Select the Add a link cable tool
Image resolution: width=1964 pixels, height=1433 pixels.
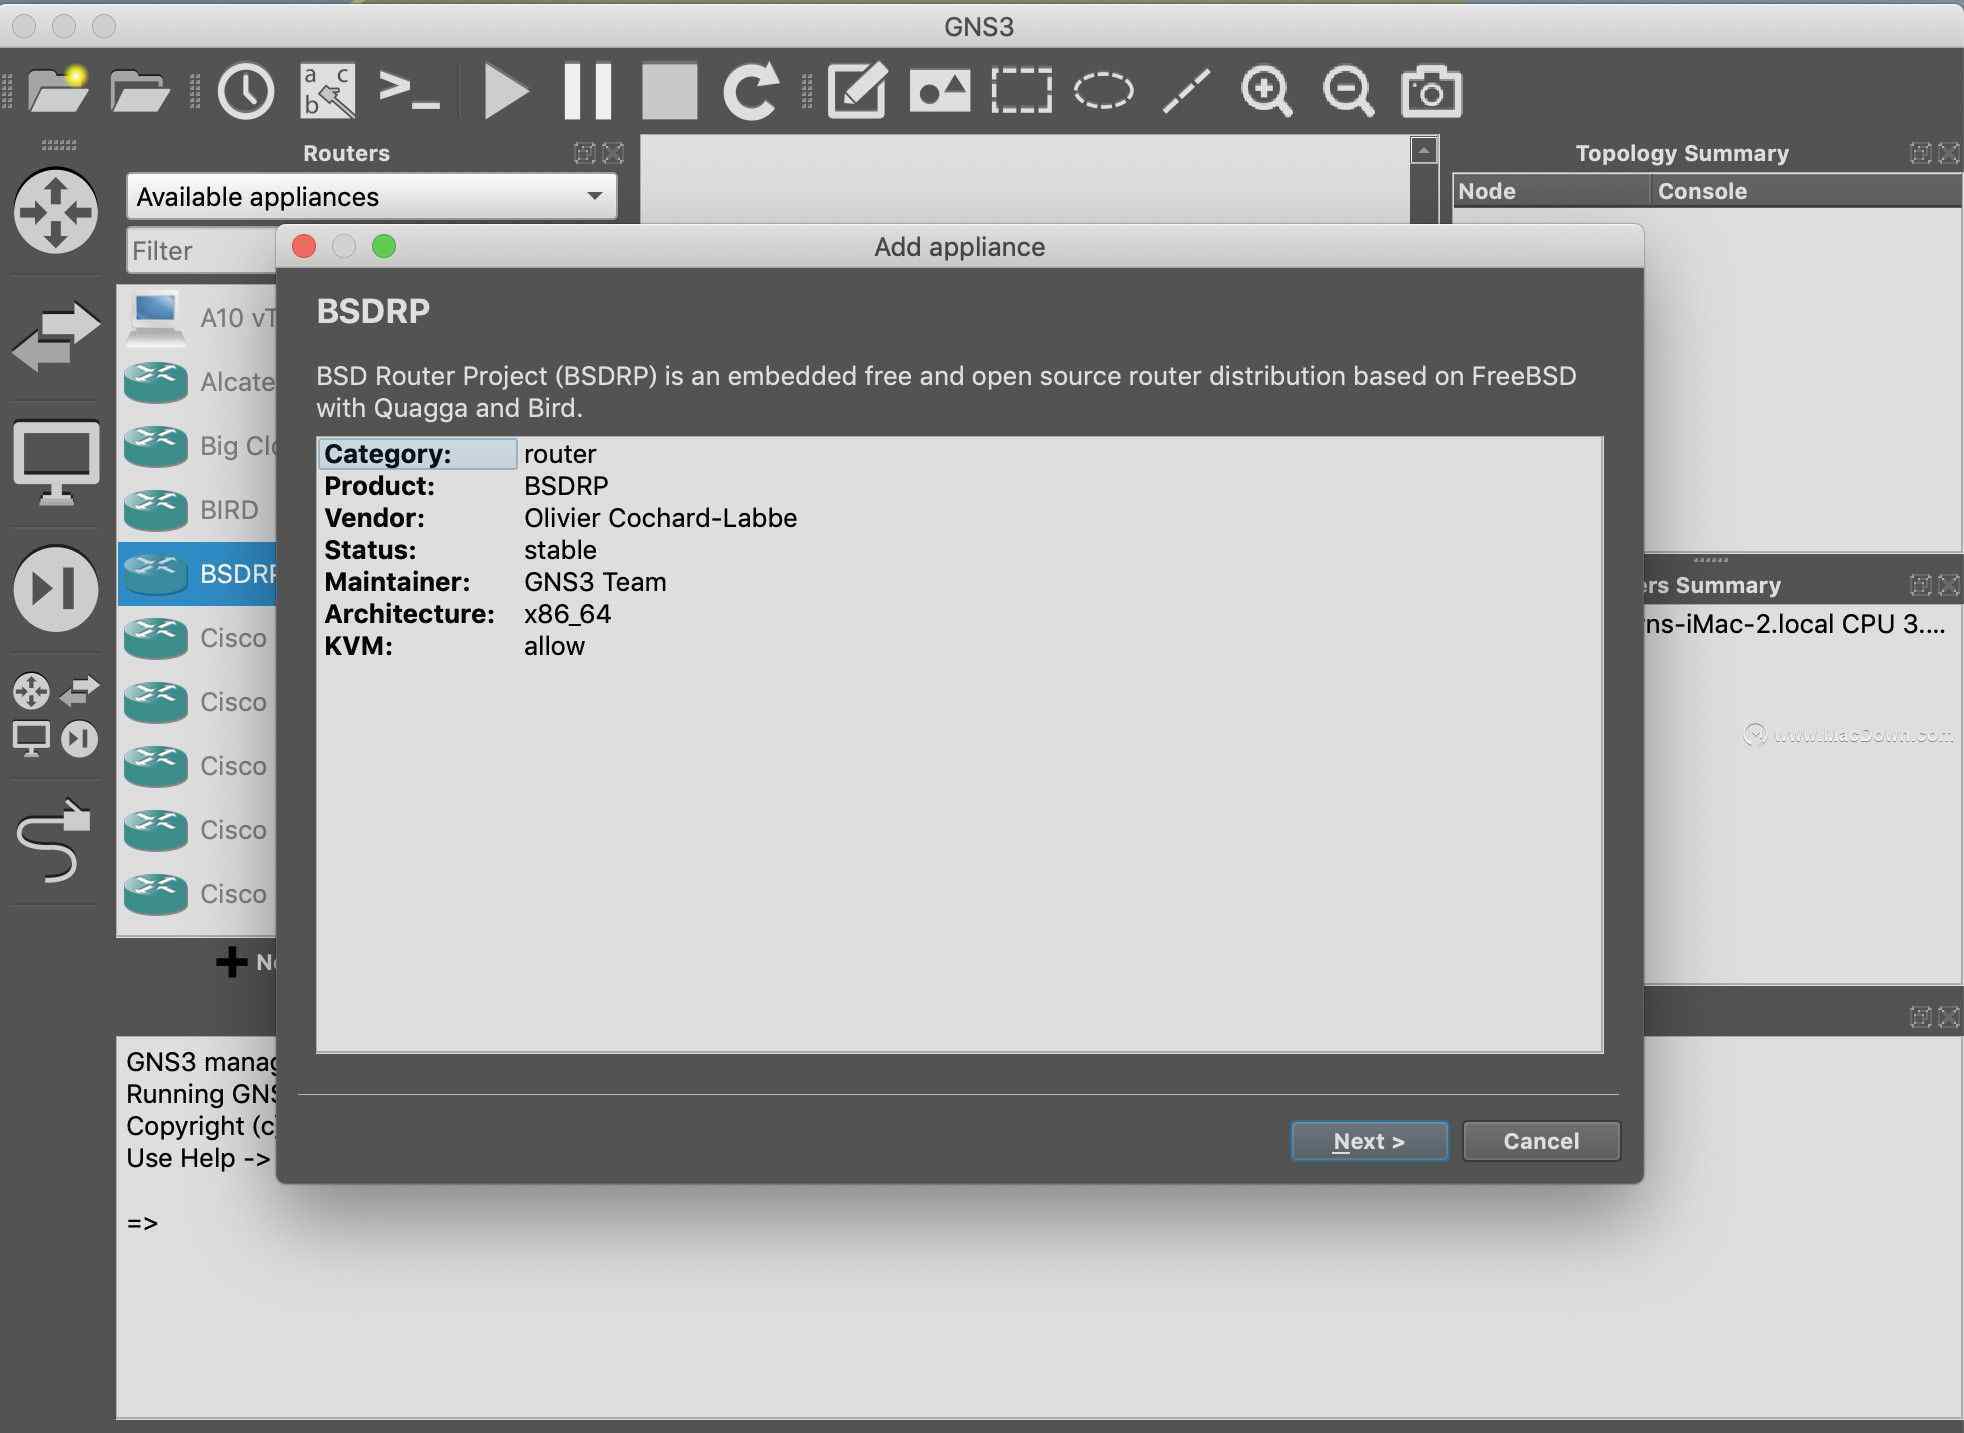point(54,840)
